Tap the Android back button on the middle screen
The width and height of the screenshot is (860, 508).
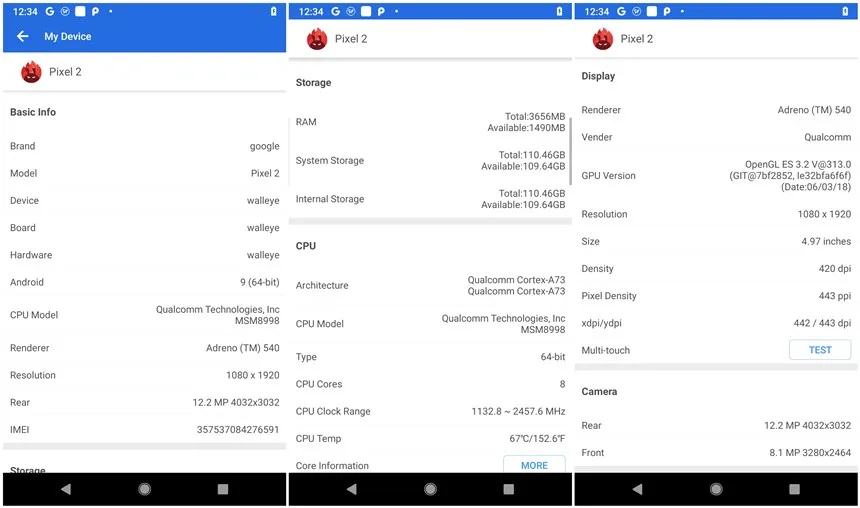(352, 489)
